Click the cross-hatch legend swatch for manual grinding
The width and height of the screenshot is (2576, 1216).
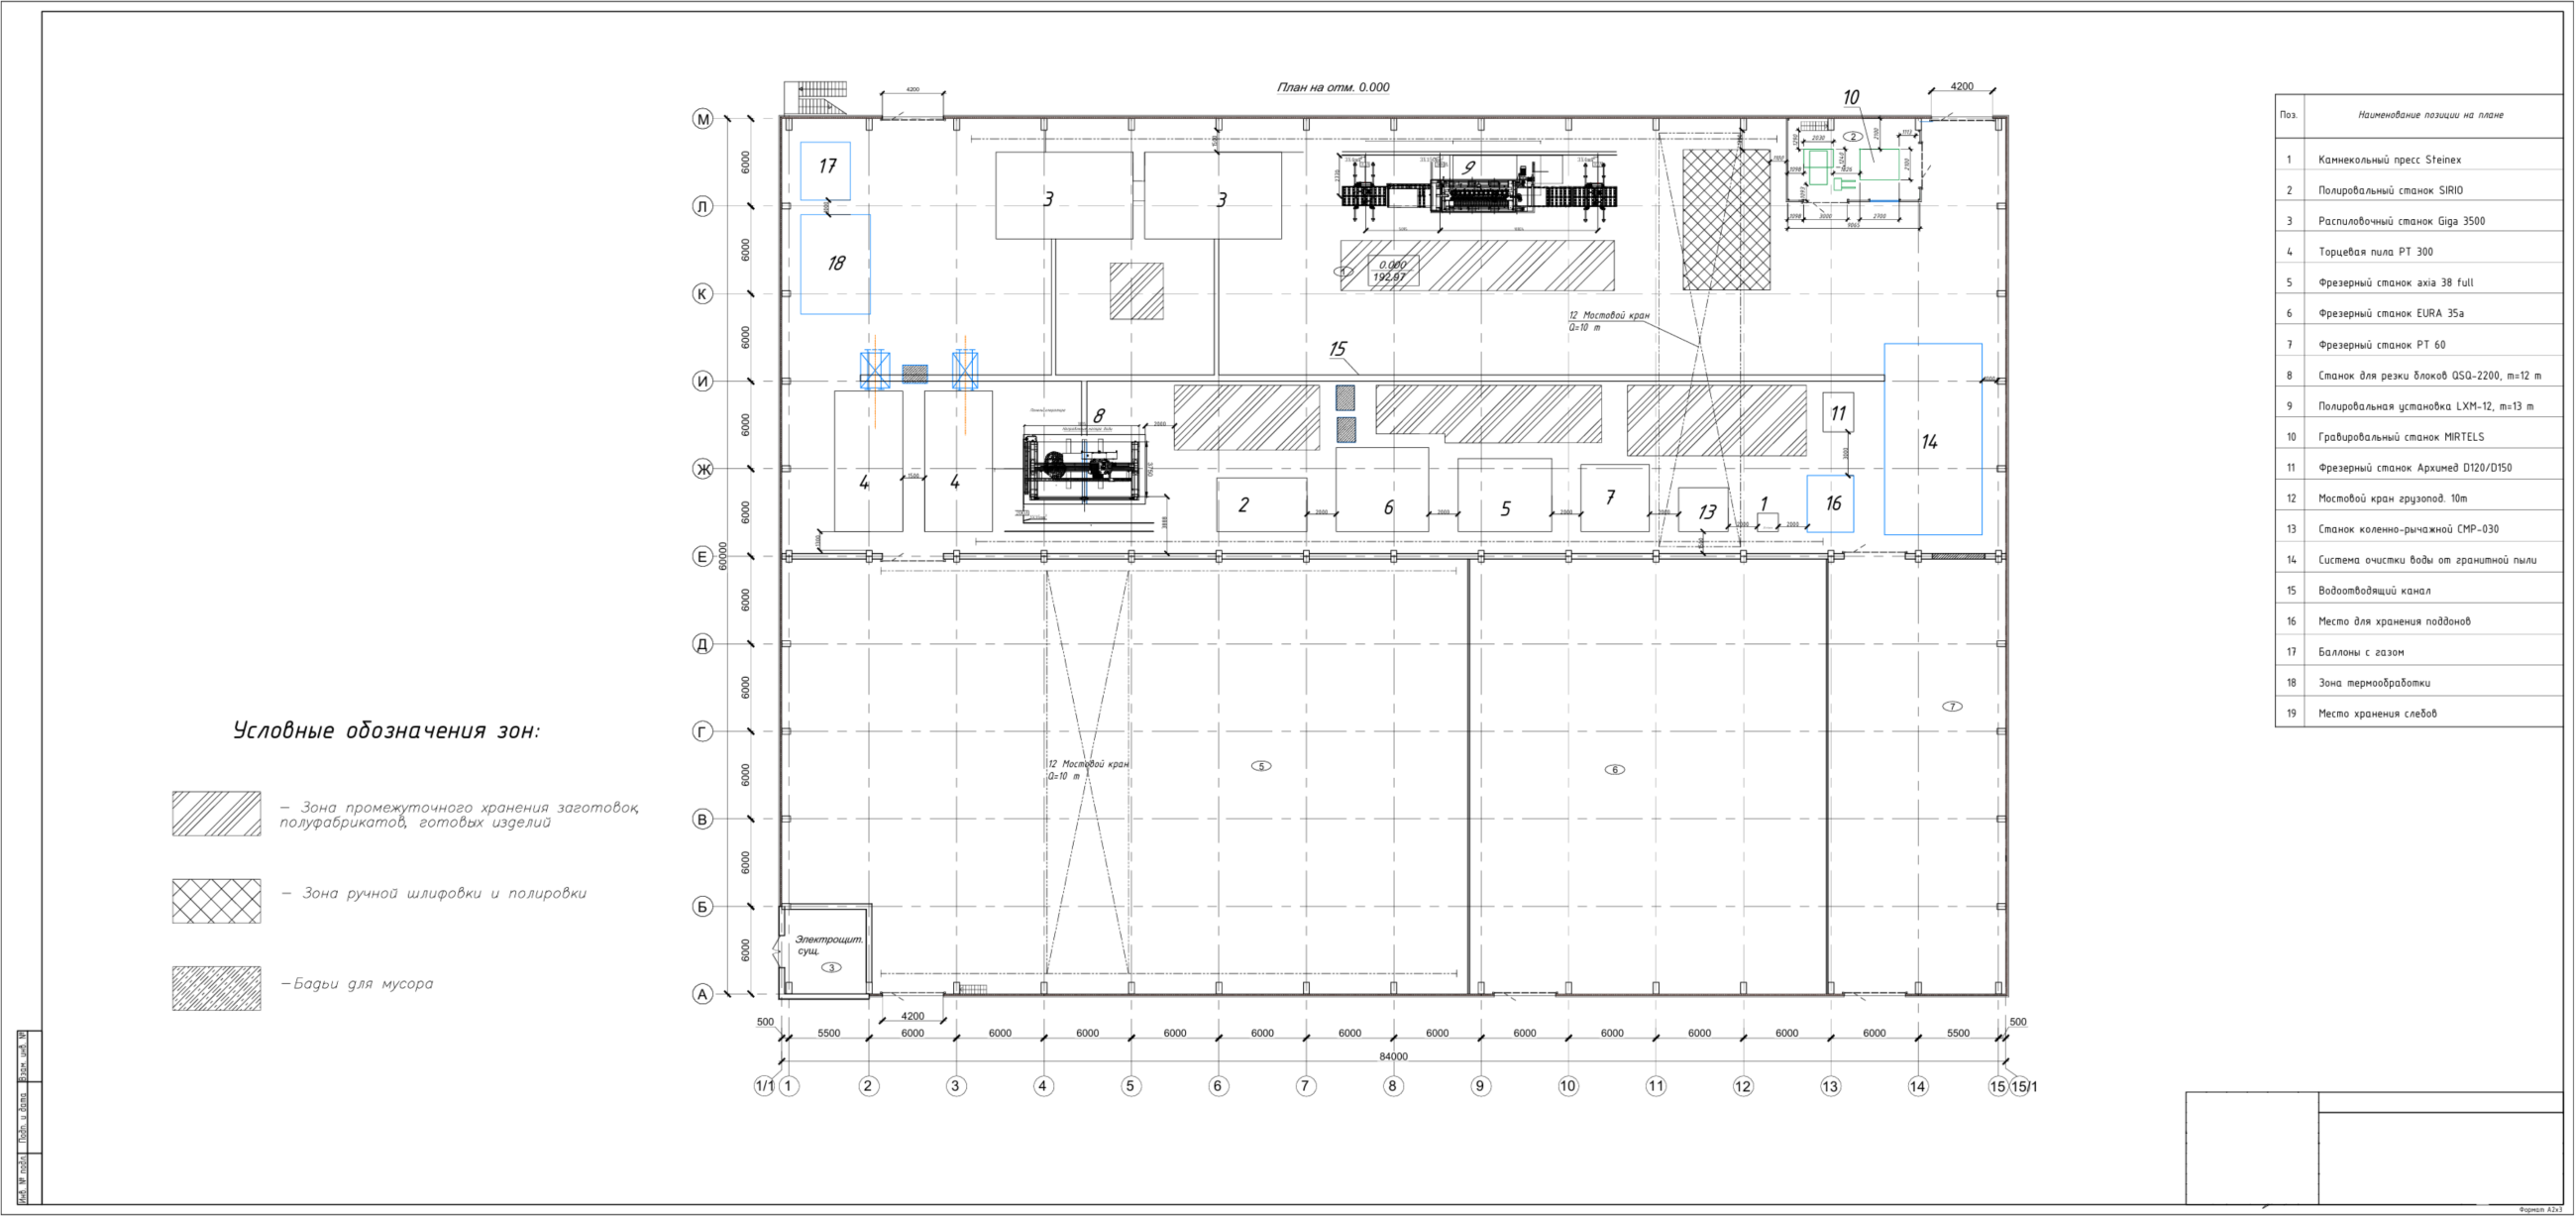(216, 901)
